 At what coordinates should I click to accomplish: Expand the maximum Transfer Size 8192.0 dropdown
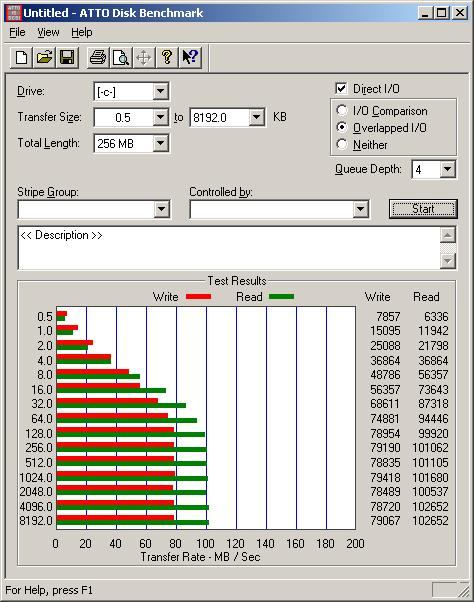pos(256,117)
